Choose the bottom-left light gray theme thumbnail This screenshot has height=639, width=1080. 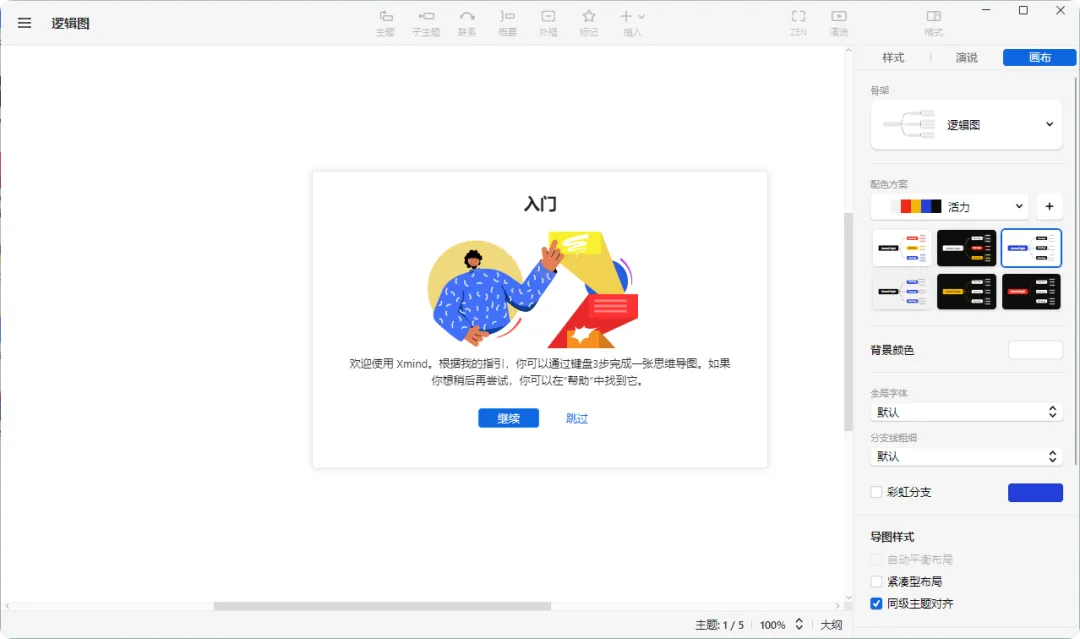[x=902, y=291]
